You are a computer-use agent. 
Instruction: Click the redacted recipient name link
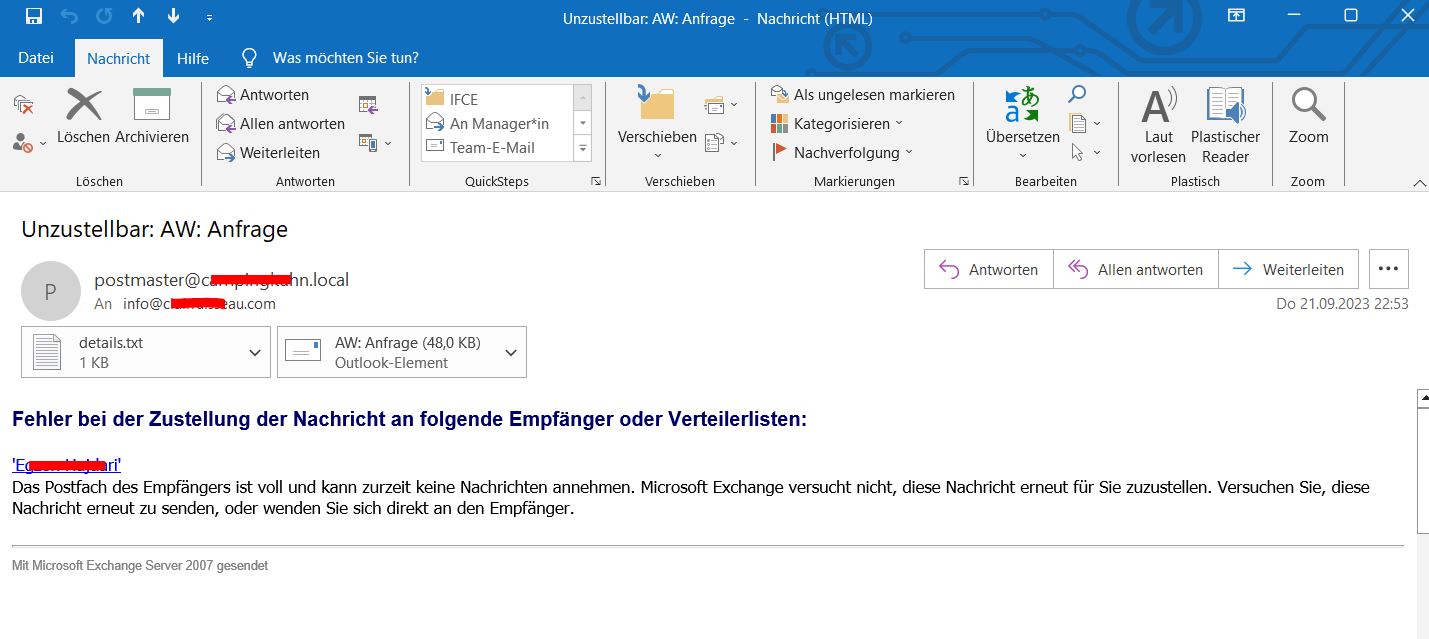66,465
